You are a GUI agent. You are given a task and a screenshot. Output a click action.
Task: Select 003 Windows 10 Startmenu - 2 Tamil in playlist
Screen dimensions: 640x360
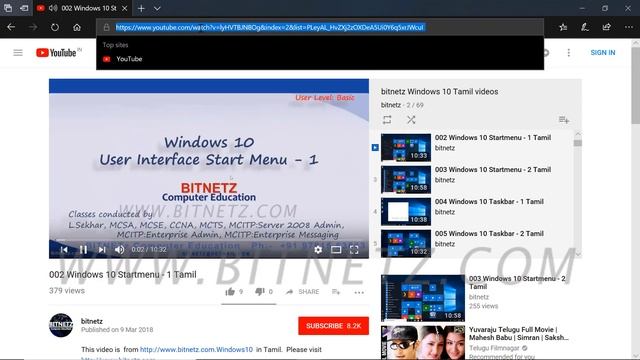[x=473, y=179]
